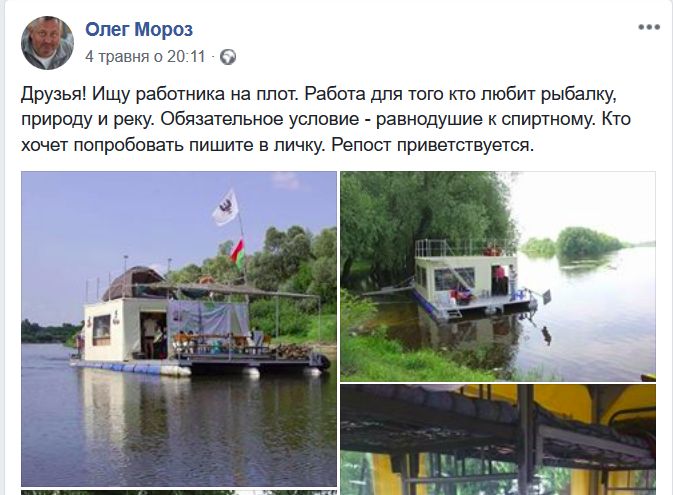Viewport: 673px width, 495px height.
Task: Open the three-dots post options menu
Action: click(649, 27)
